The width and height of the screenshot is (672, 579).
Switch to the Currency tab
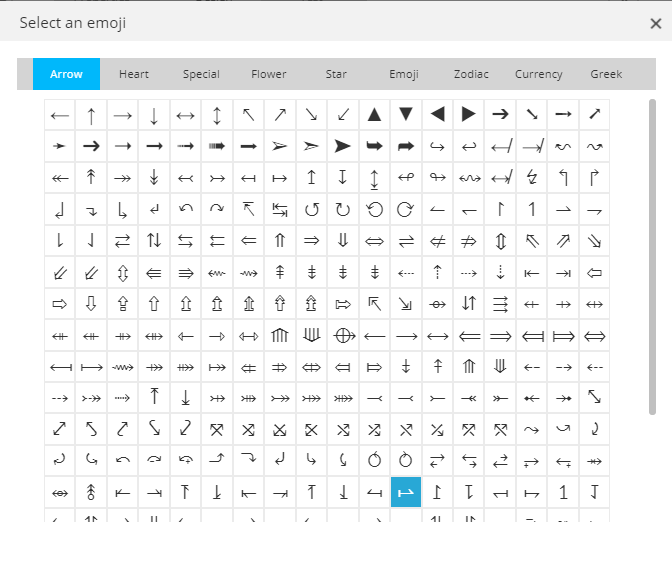coord(539,74)
